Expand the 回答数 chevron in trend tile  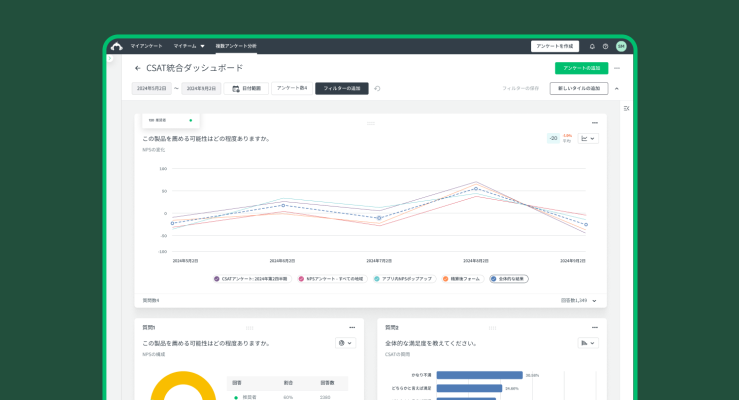pyautogui.click(x=595, y=300)
